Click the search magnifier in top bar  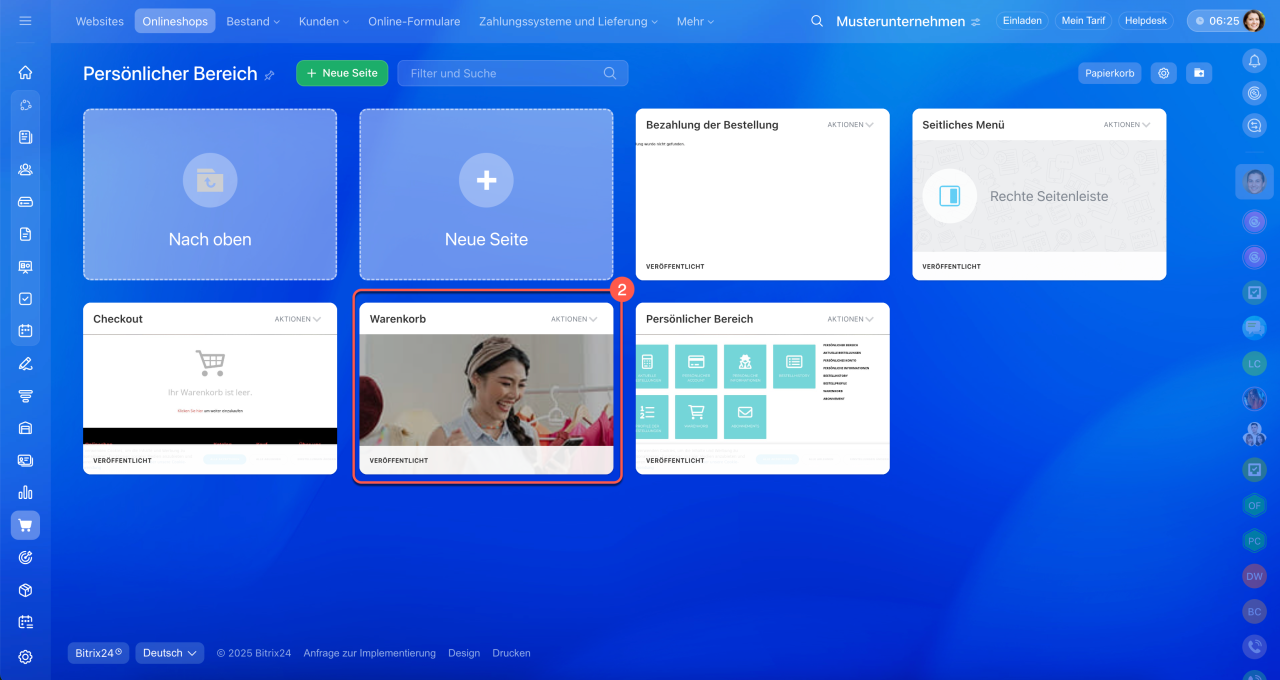[x=817, y=21]
